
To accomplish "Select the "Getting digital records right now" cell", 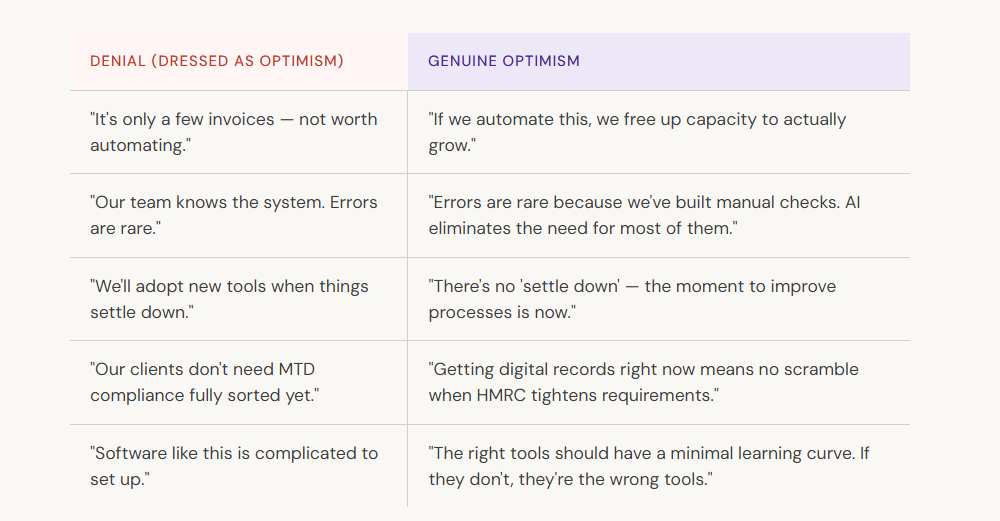I will coord(643,382).
